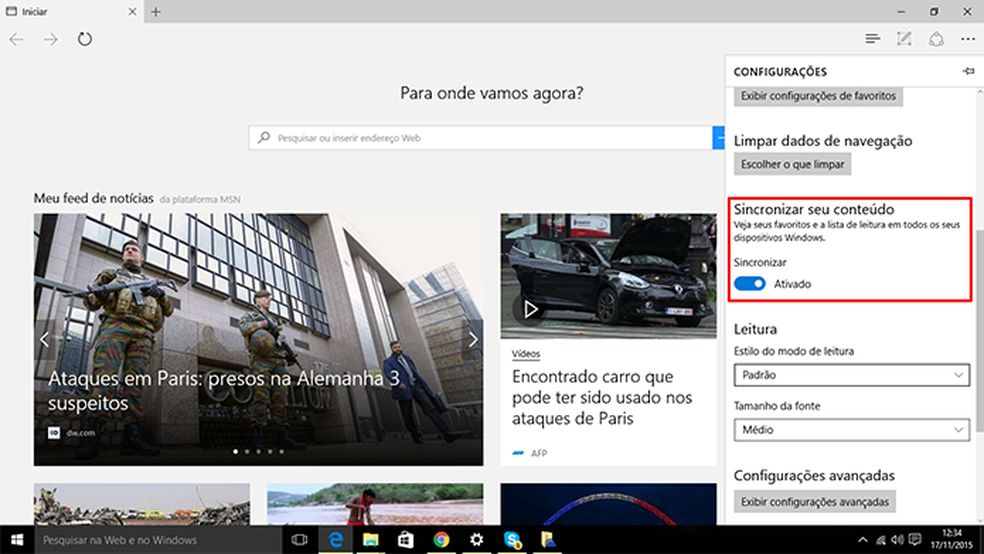Click the Vídeos category link
This screenshot has height=554, width=984.
tap(526, 354)
